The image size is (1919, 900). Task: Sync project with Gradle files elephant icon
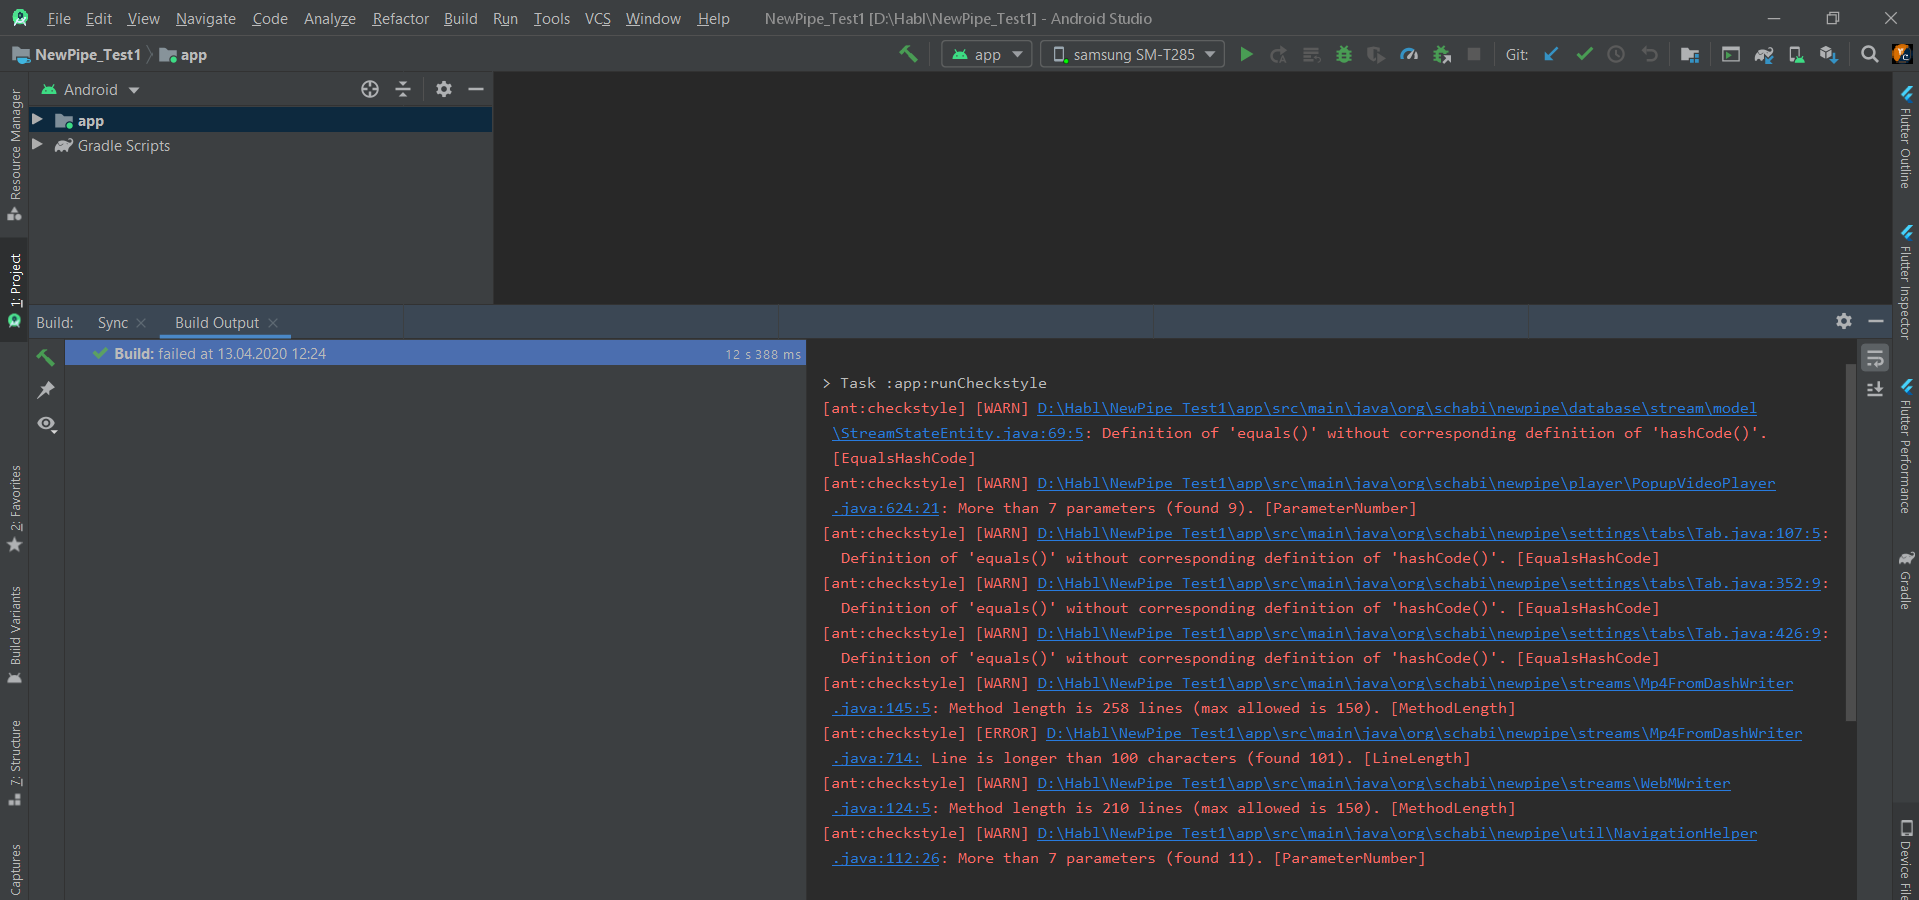pyautogui.click(x=1764, y=54)
